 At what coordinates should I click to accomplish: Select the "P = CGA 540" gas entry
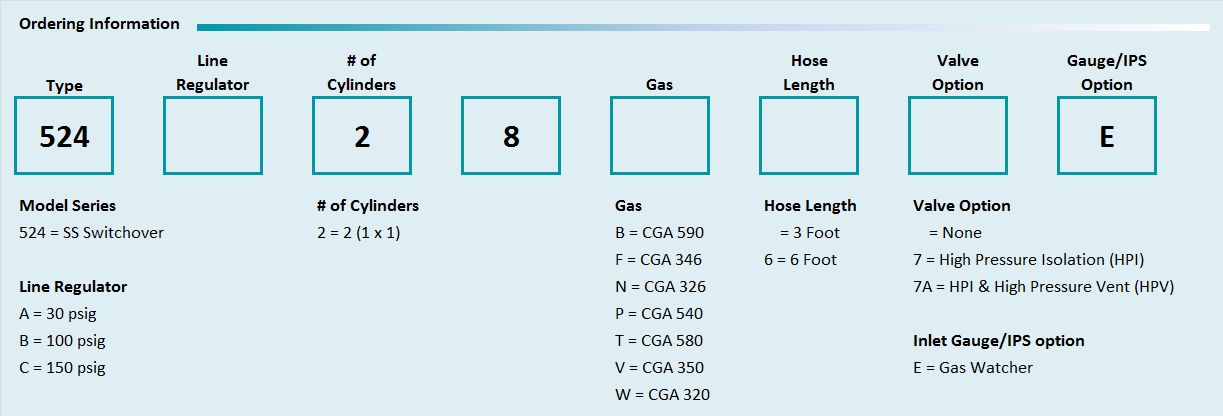point(660,314)
